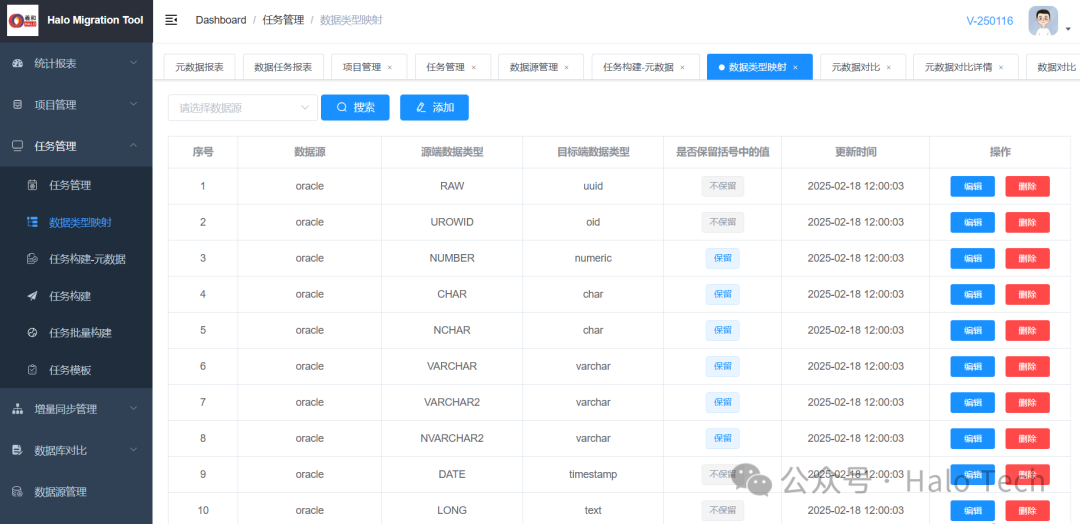Click the 保留 tag in NUMBER row
This screenshot has width=1080, height=524.
coord(723,258)
